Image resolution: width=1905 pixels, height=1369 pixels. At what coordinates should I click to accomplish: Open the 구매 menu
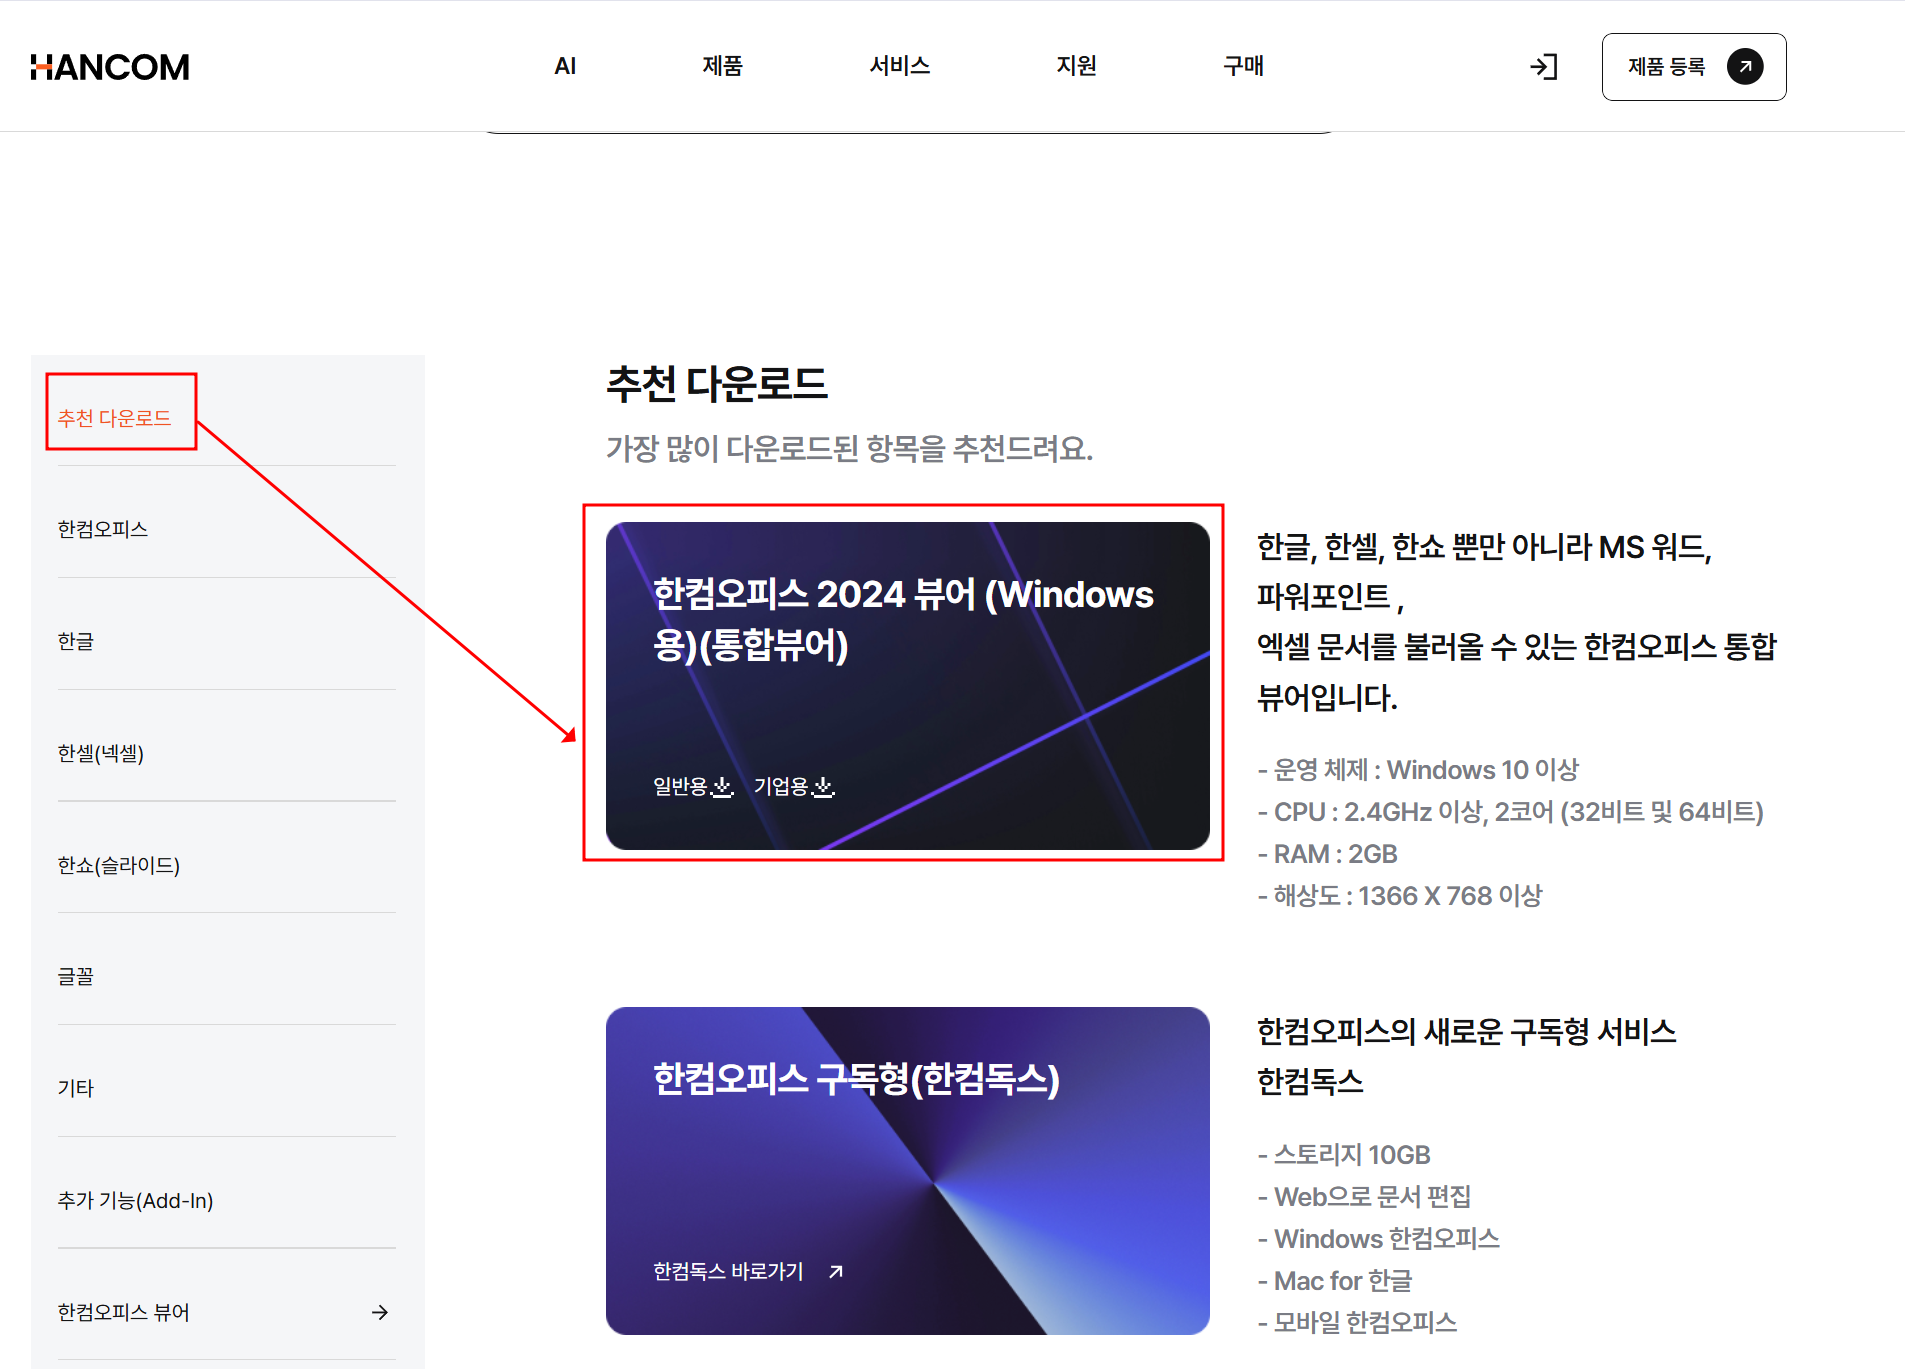pyautogui.click(x=1244, y=66)
